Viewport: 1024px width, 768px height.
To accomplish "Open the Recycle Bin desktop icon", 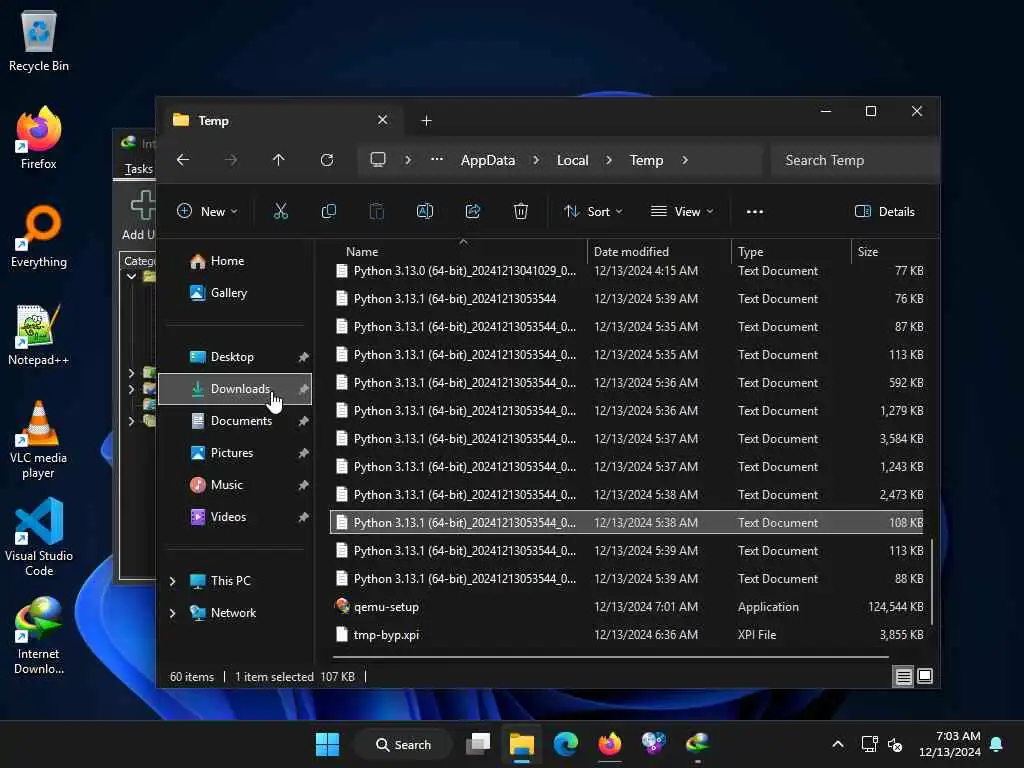I will pos(39,42).
